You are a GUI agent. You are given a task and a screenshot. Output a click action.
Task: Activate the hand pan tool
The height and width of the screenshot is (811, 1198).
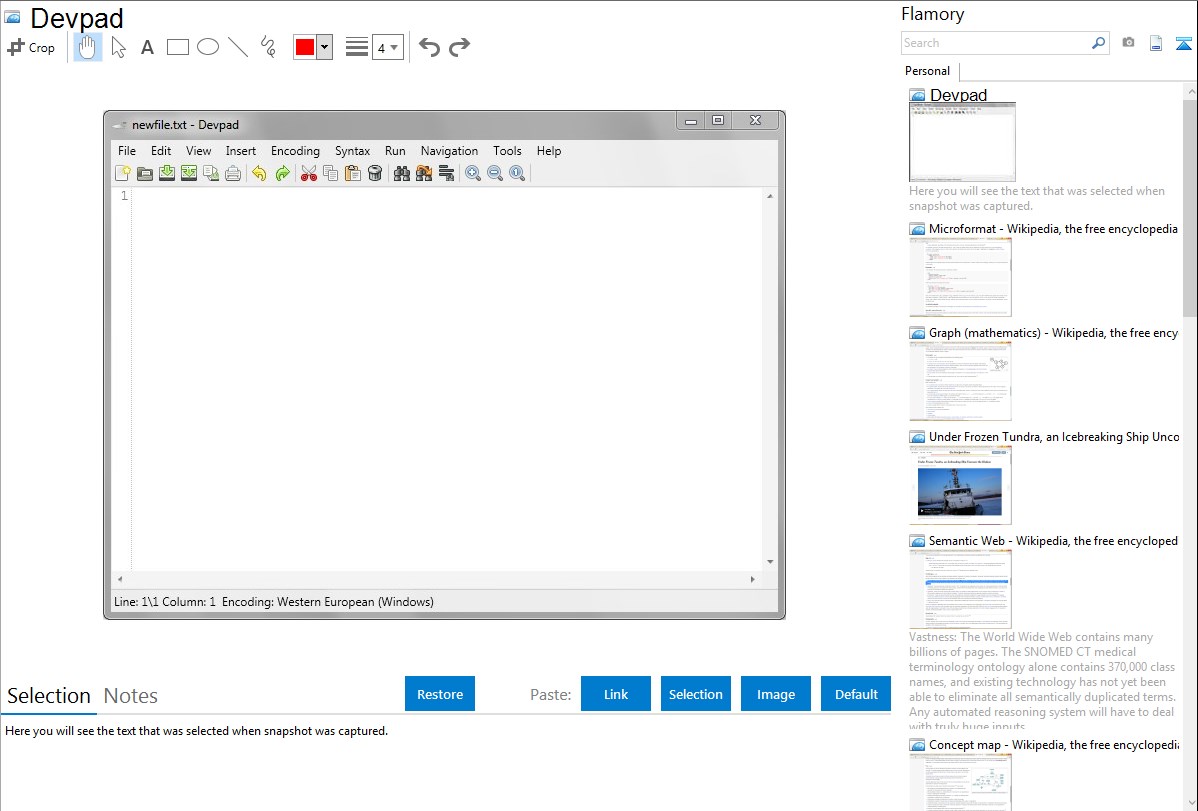pyautogui.click(x=87, y=47)
